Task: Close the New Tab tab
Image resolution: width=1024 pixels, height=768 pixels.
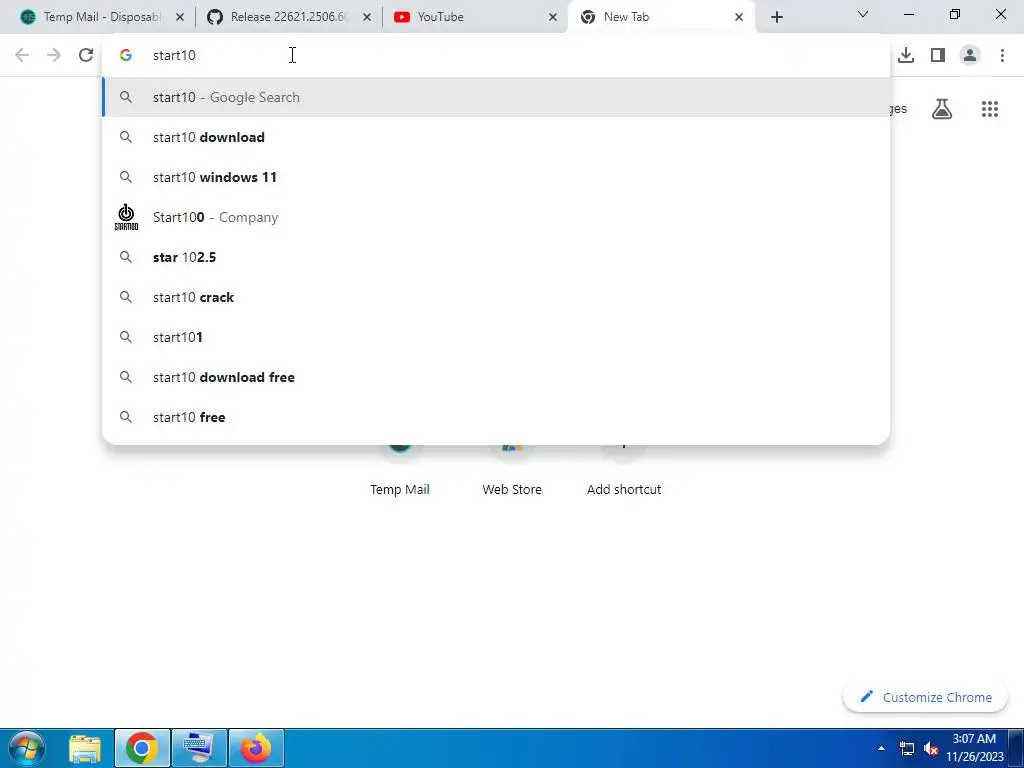Action: pos(739,17)
